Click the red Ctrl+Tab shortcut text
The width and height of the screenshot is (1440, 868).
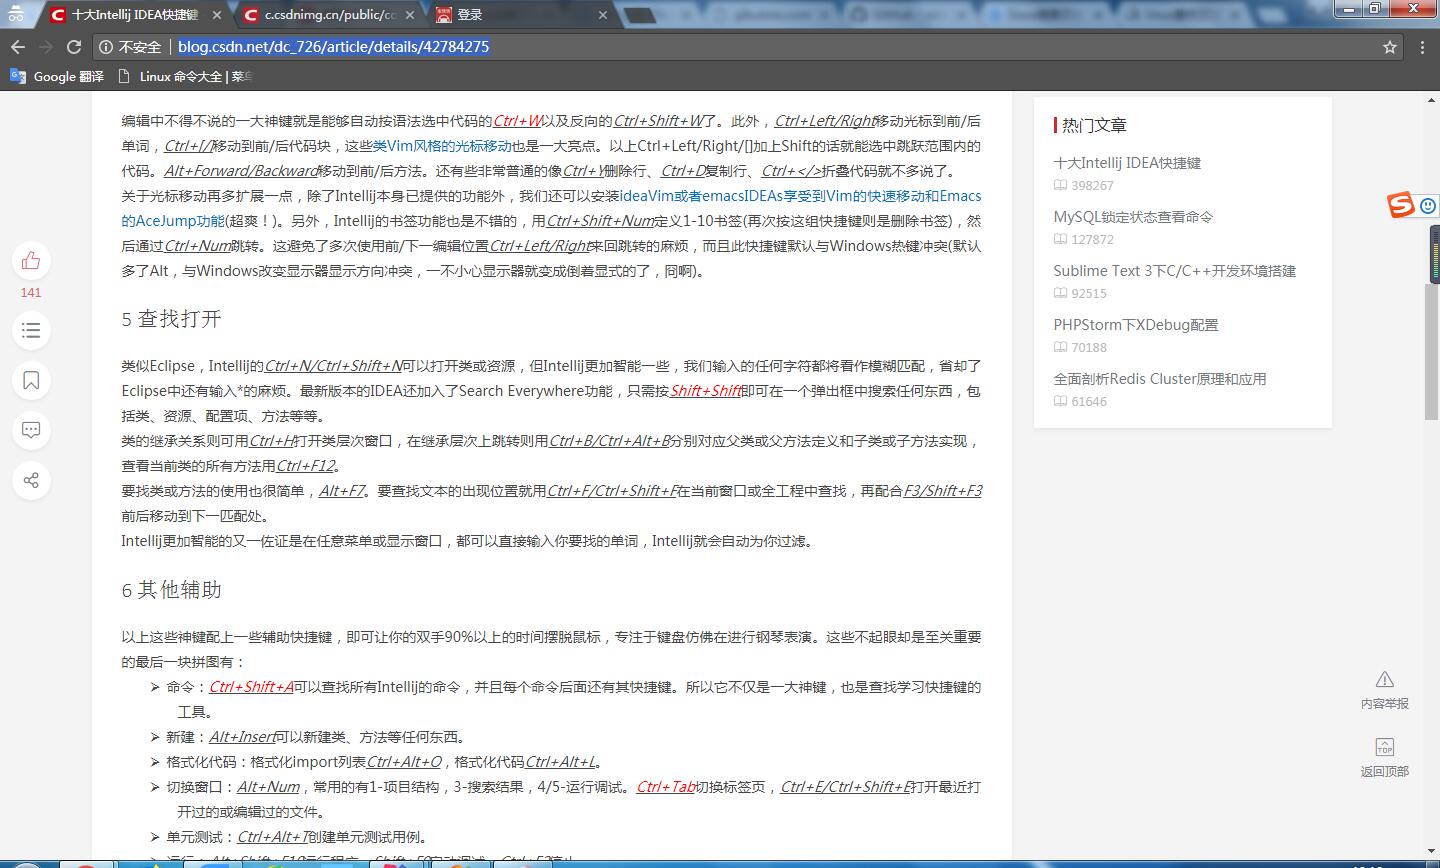coord(665,787)
